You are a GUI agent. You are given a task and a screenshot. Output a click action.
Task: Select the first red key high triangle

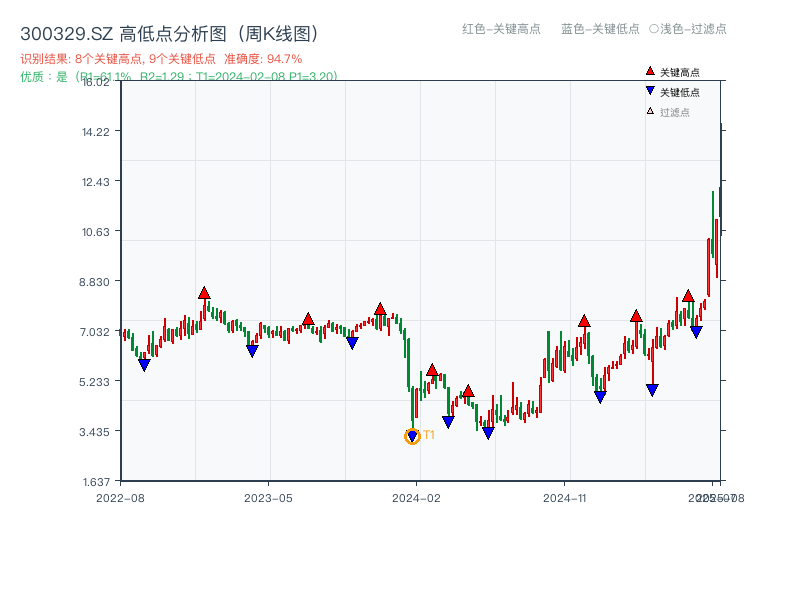[204, 293]
